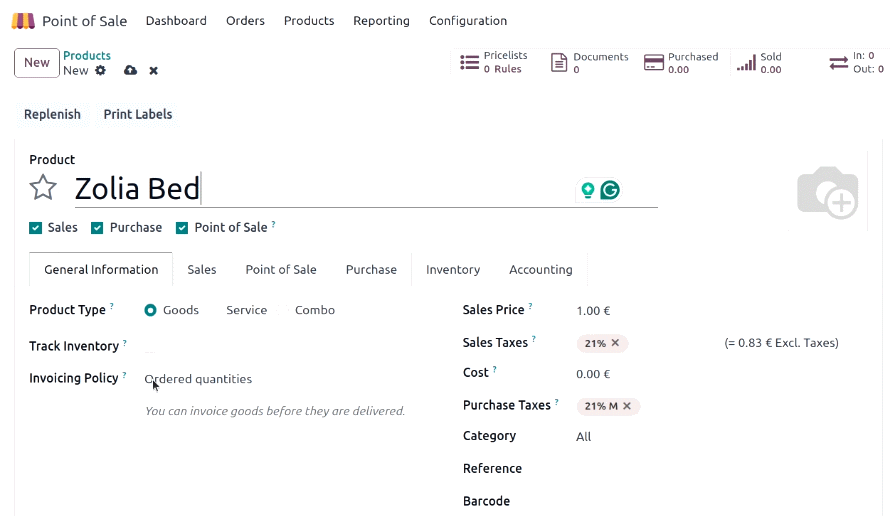Select Service product type
Screen dimensions: 890x516
[x=246, y=311]
